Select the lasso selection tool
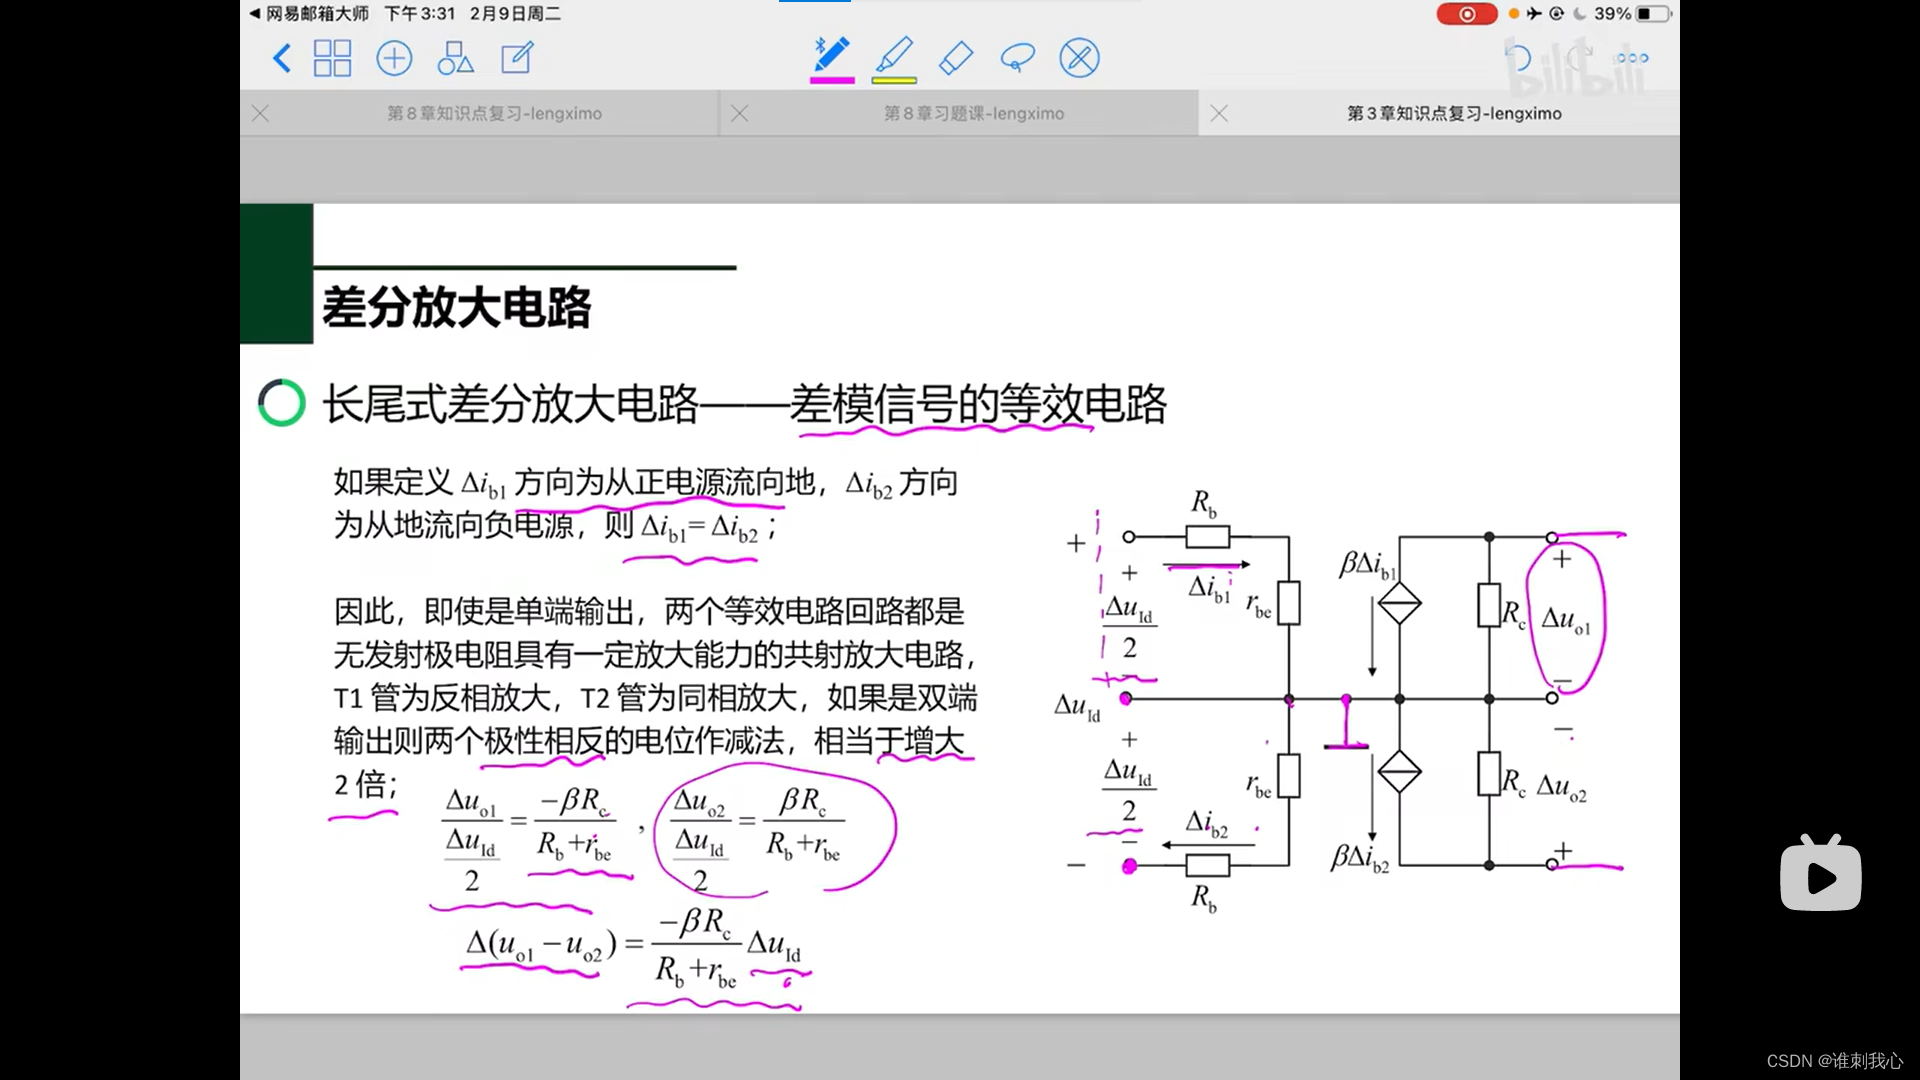Viewport: 1920px width, 1080px height. (1017, 58)
